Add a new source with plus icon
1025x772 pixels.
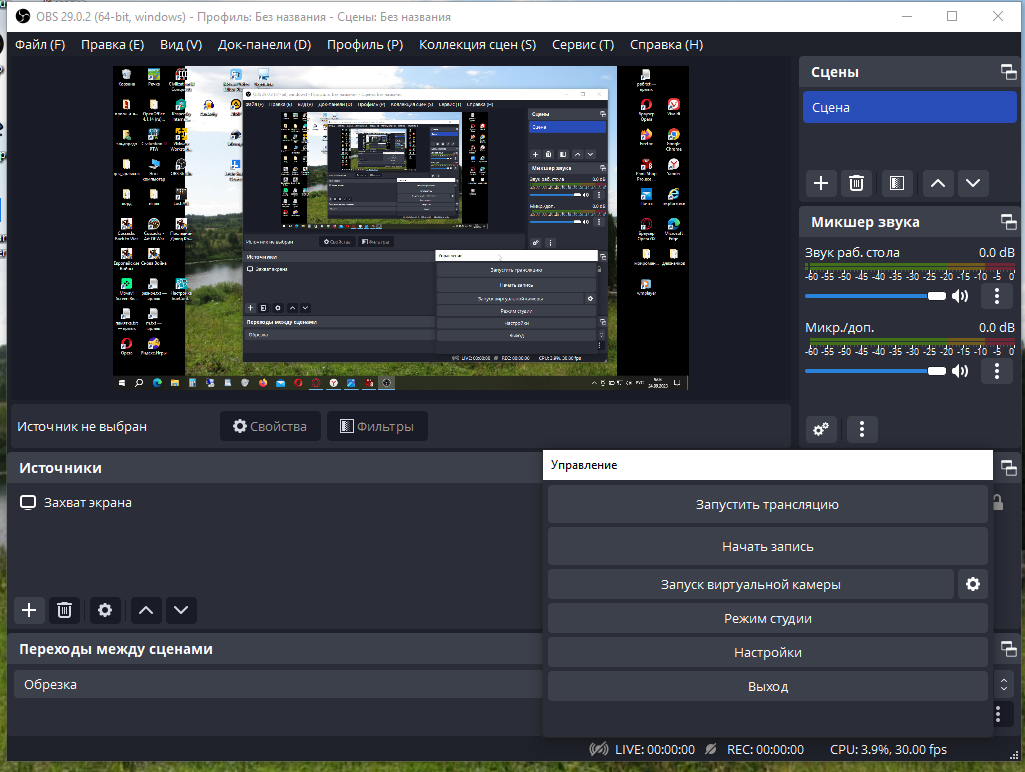pyautogui.click(x=29, y=610)
